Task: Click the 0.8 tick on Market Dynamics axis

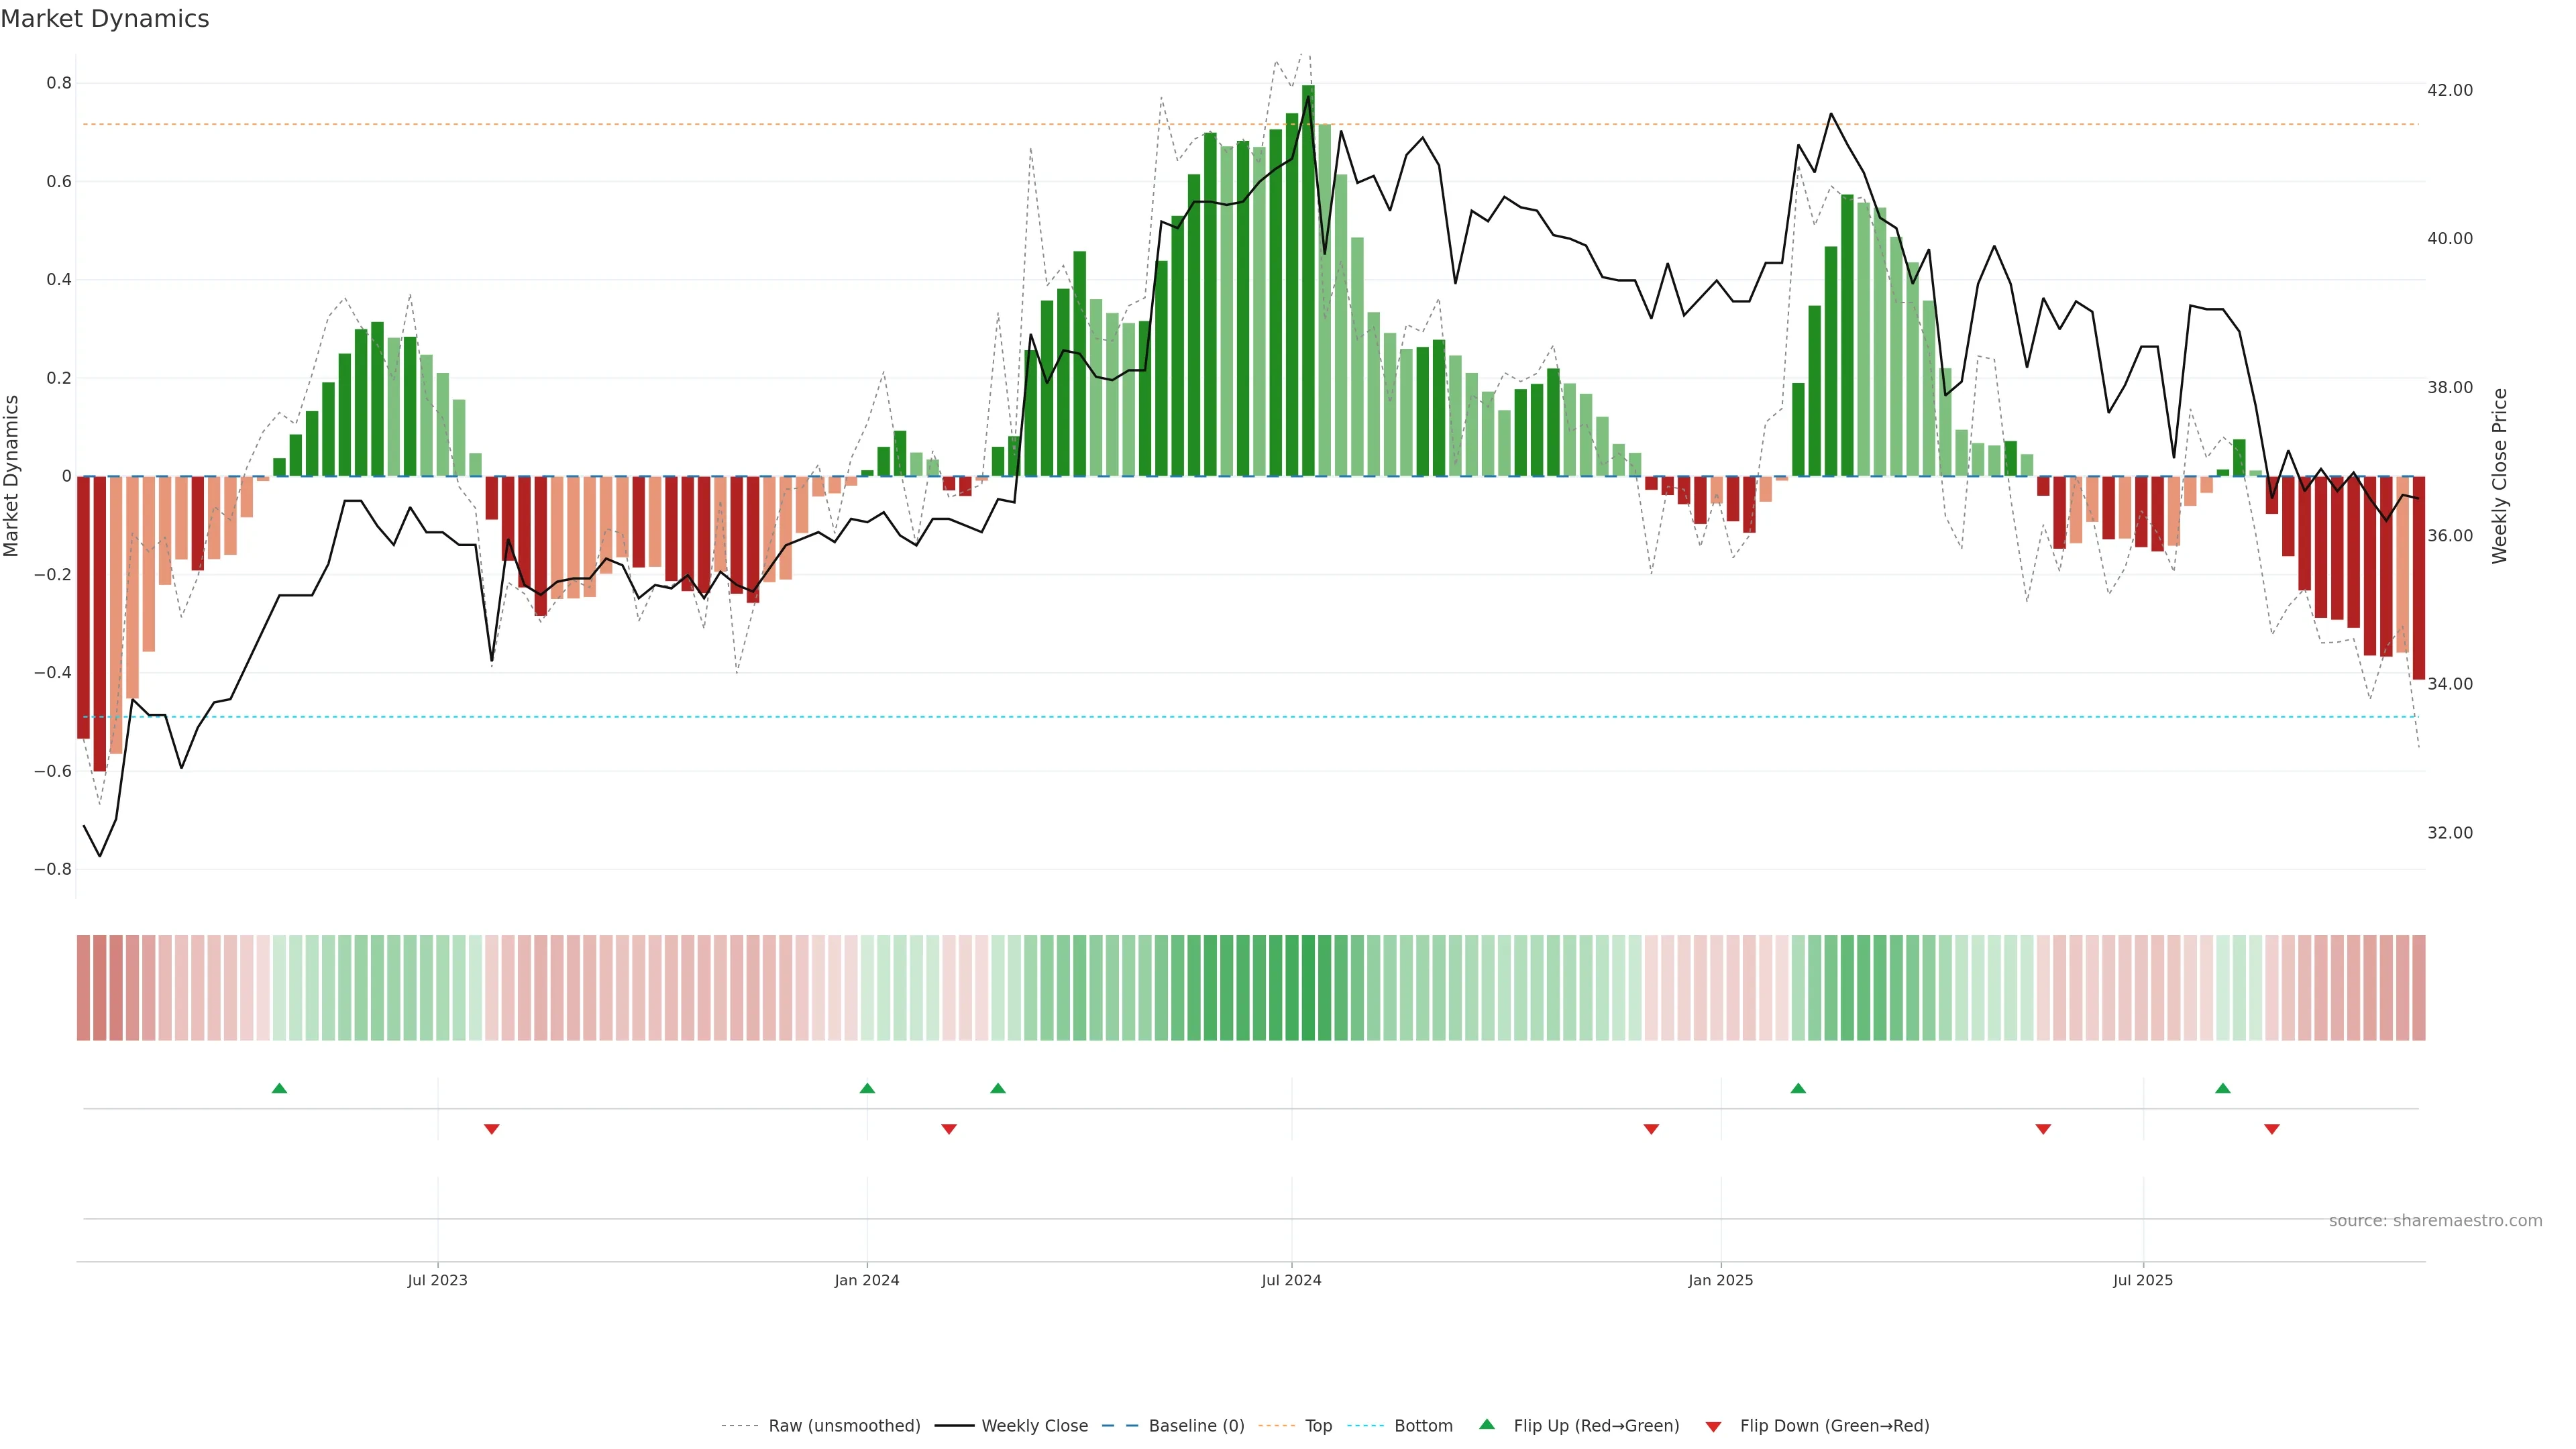Action: tap(59, 83)
